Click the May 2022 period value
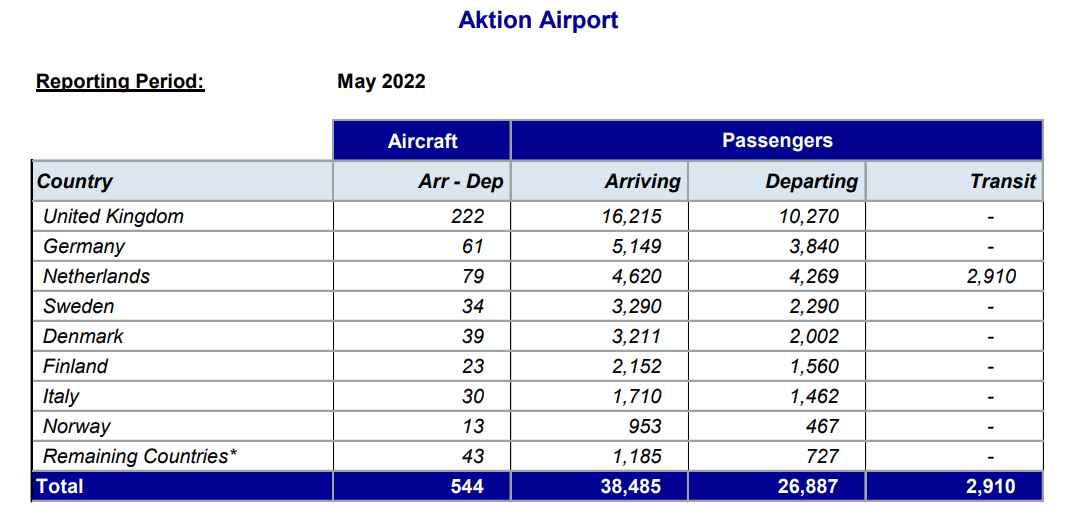This screenshot has width=1070, height=528. click(381, 82)
